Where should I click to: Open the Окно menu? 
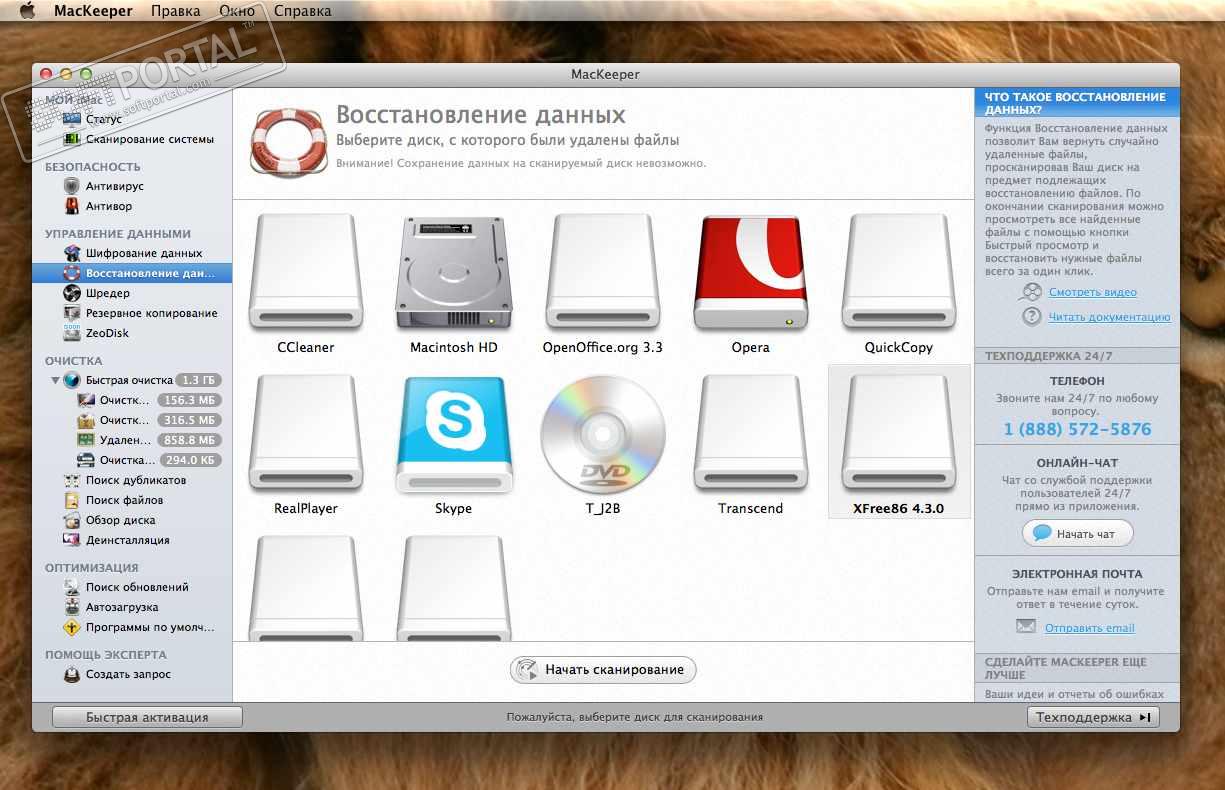tap(237, 11)
